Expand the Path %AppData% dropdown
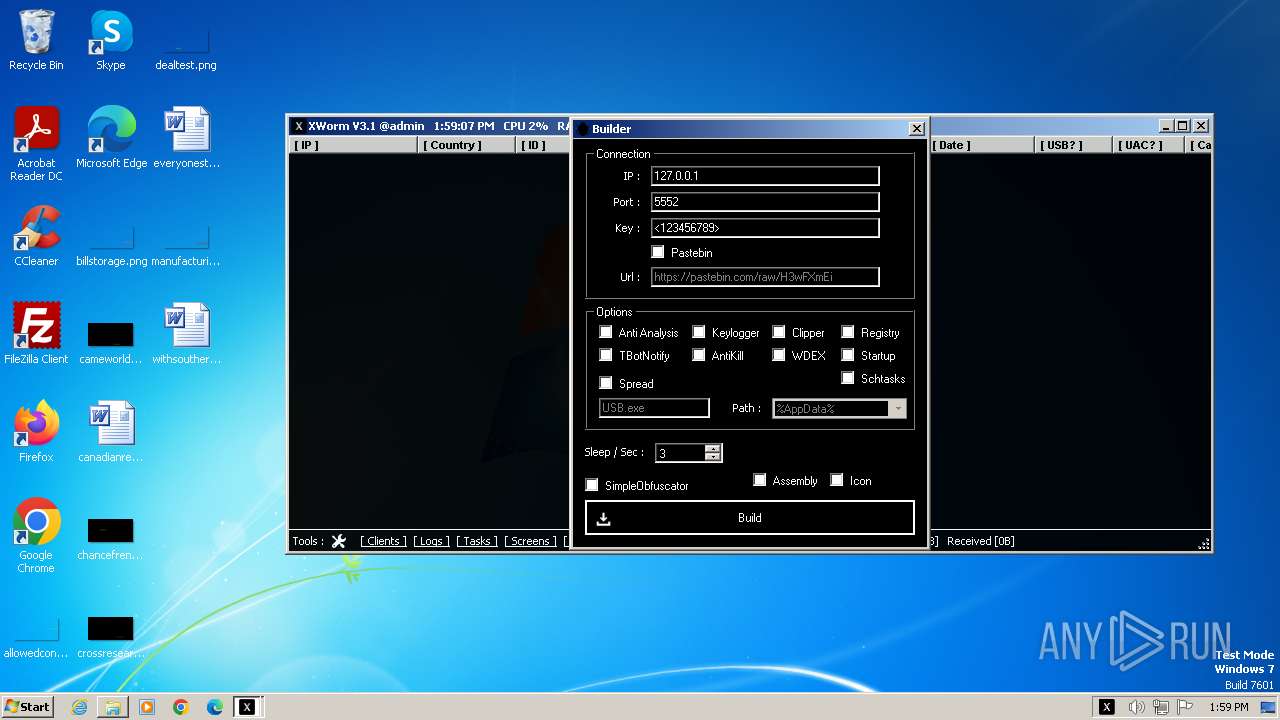1280x720 pixels. point(898,408)
